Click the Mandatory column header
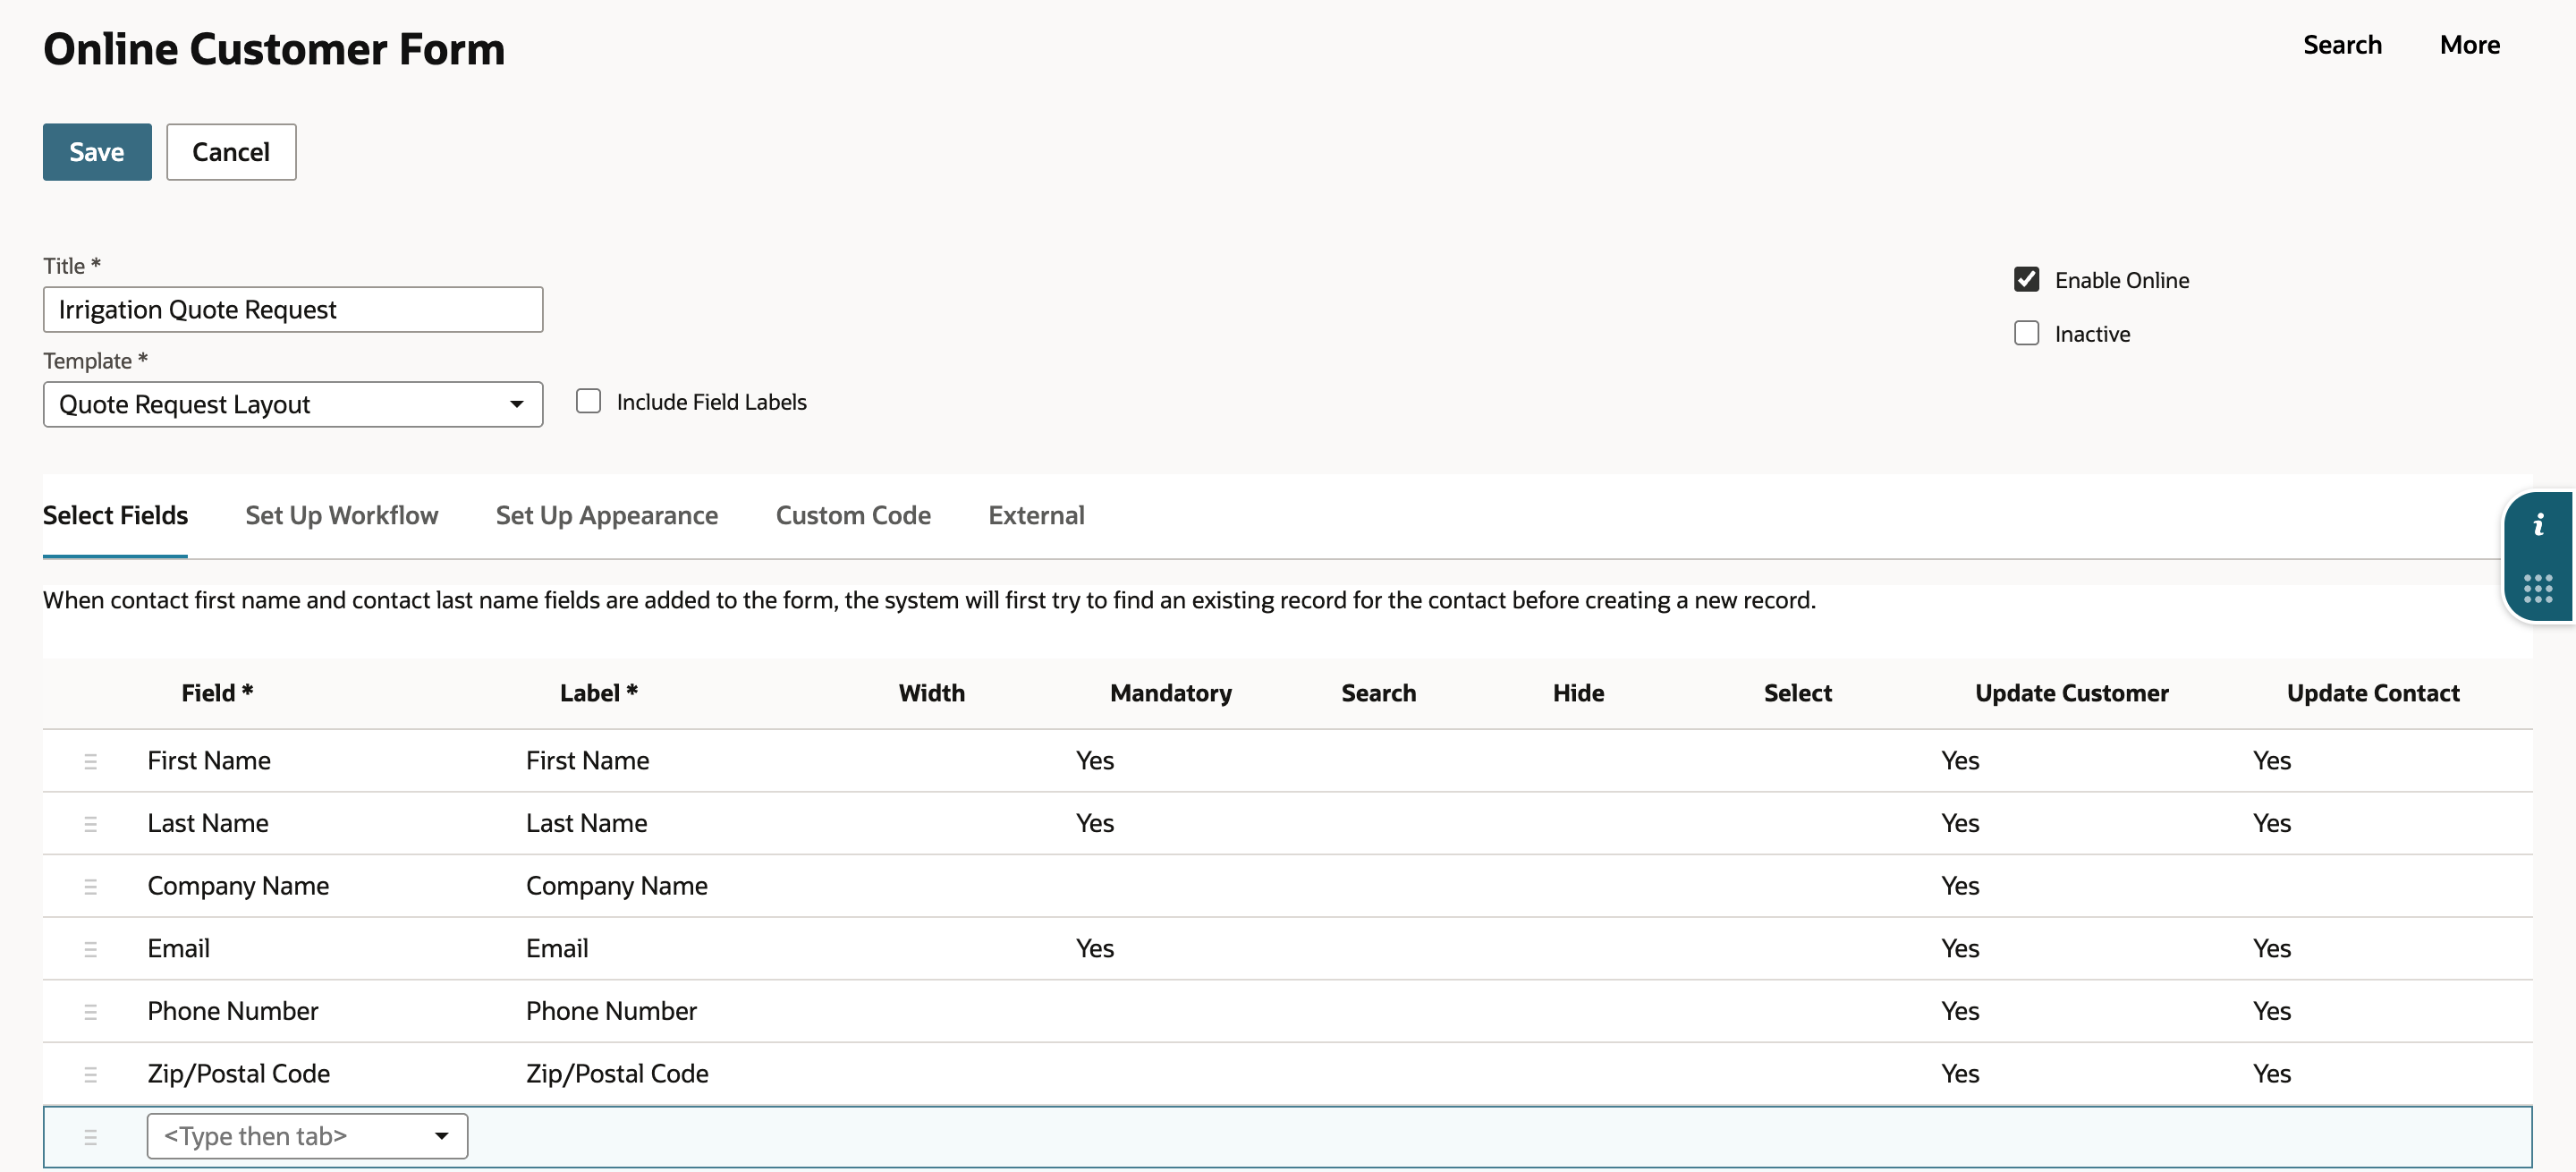 point(1171,693)
